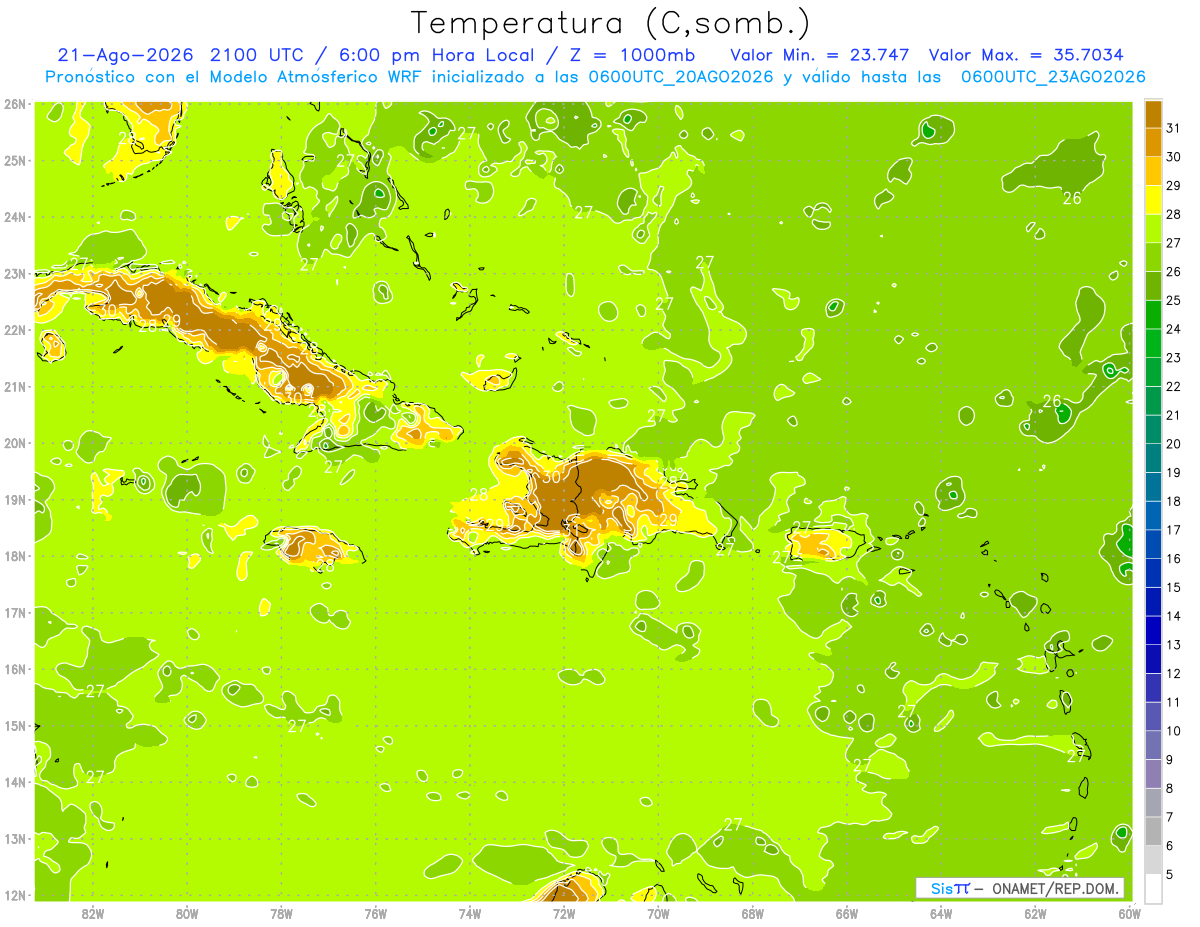Click the '23' label on the color scale

point(1174,358)
